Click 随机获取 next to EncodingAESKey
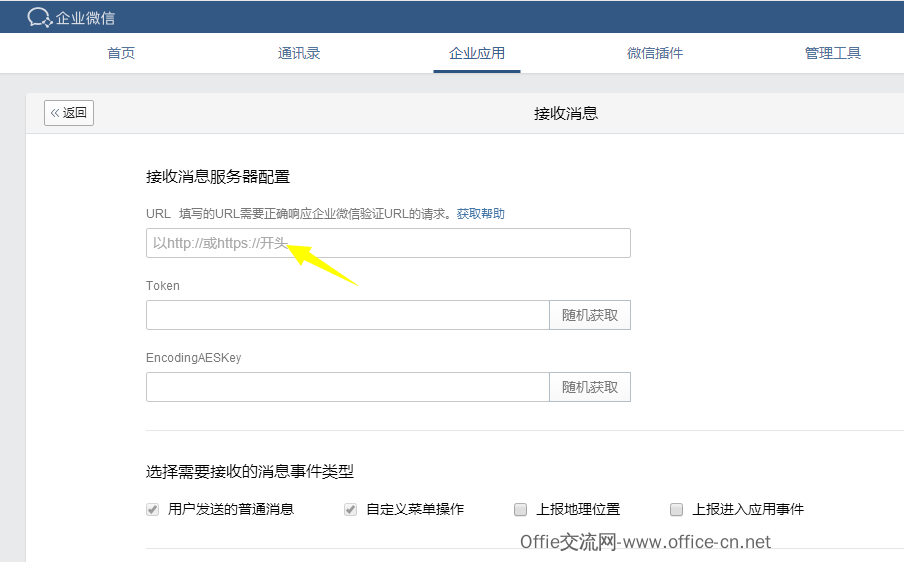904x562 pixels. click(x=590, y=387)
